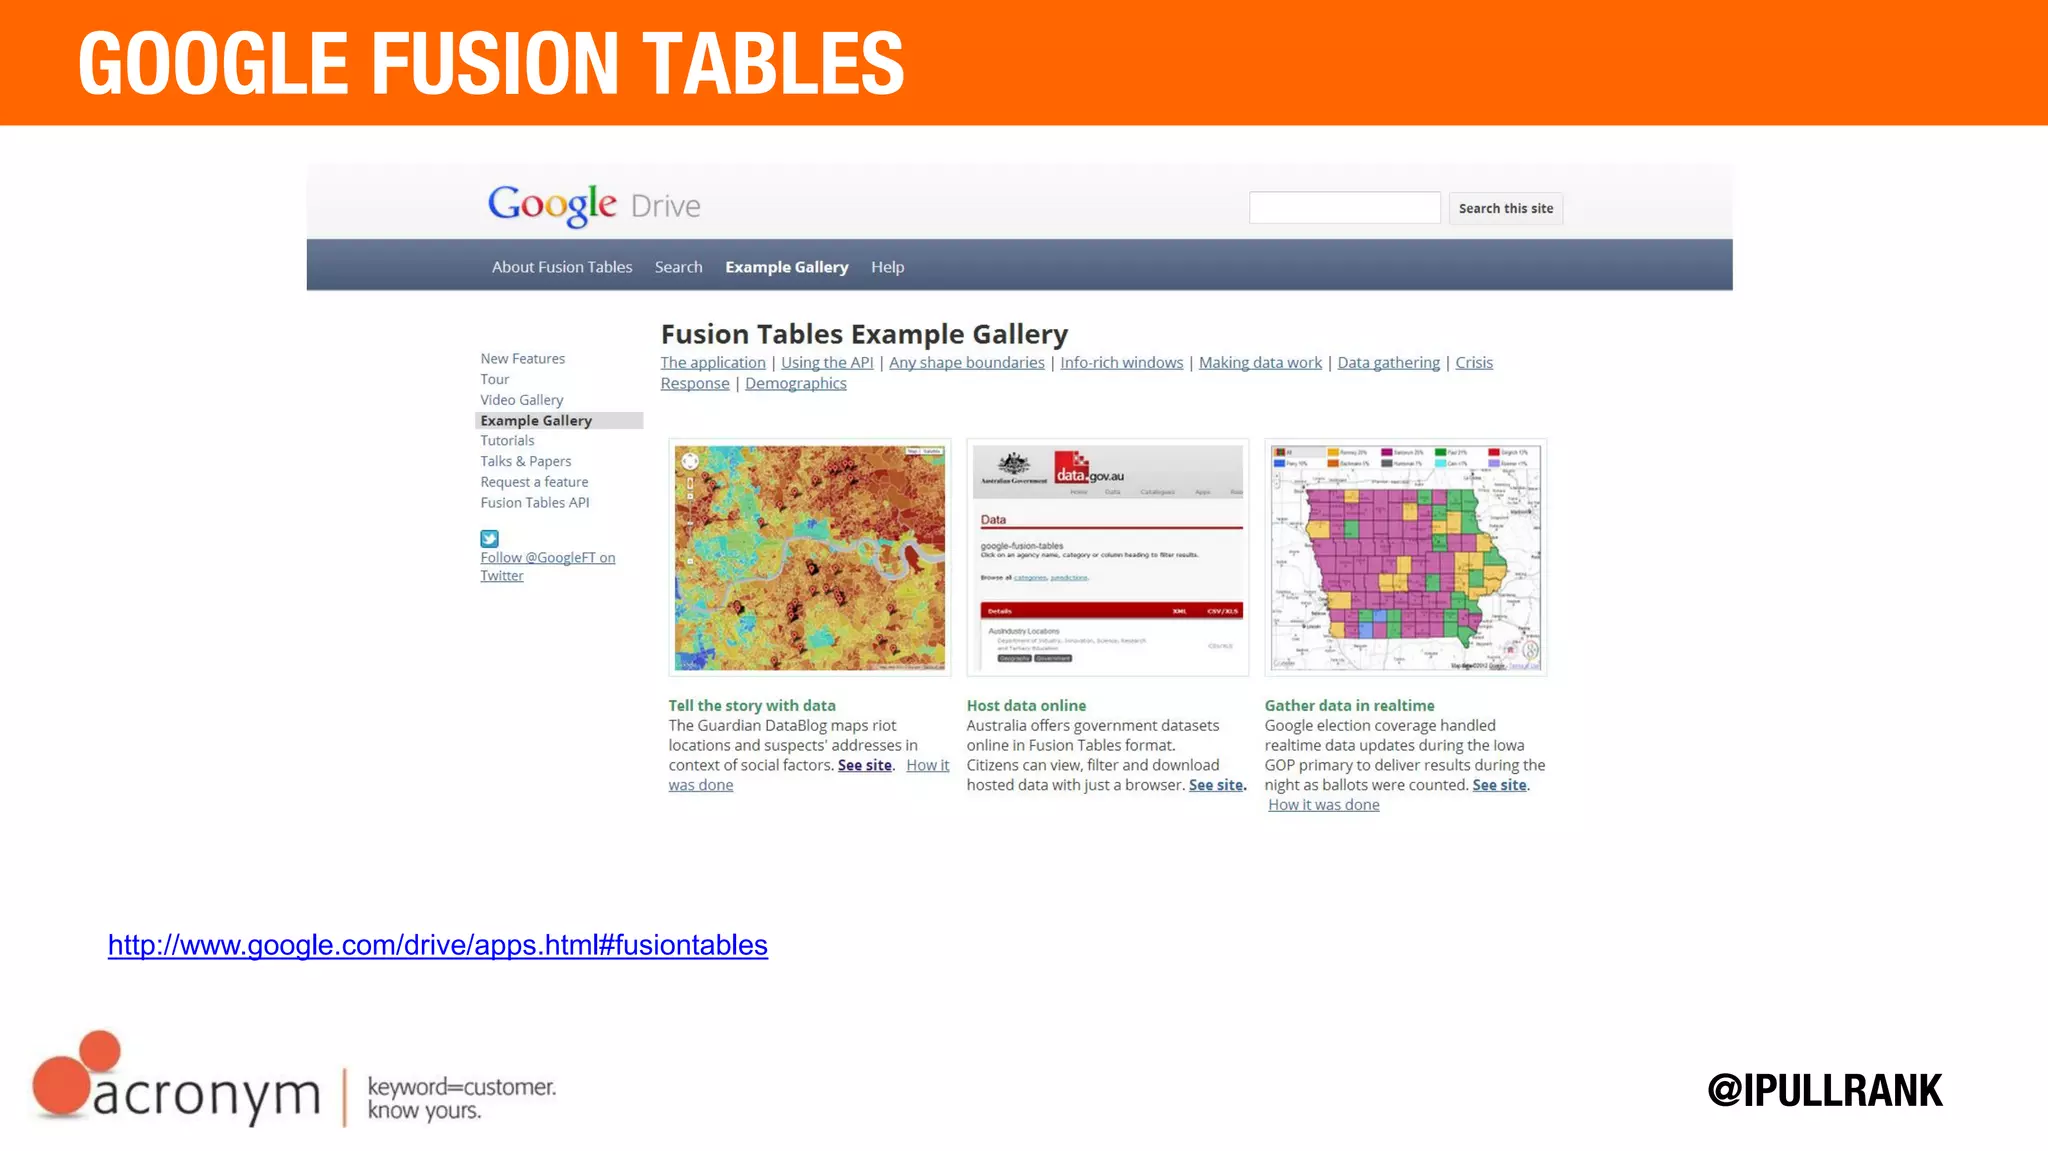Open See site link for Guardian DataBlog
The width and height of the screenshot is (2048, 1151).
(x=864, y=765)
